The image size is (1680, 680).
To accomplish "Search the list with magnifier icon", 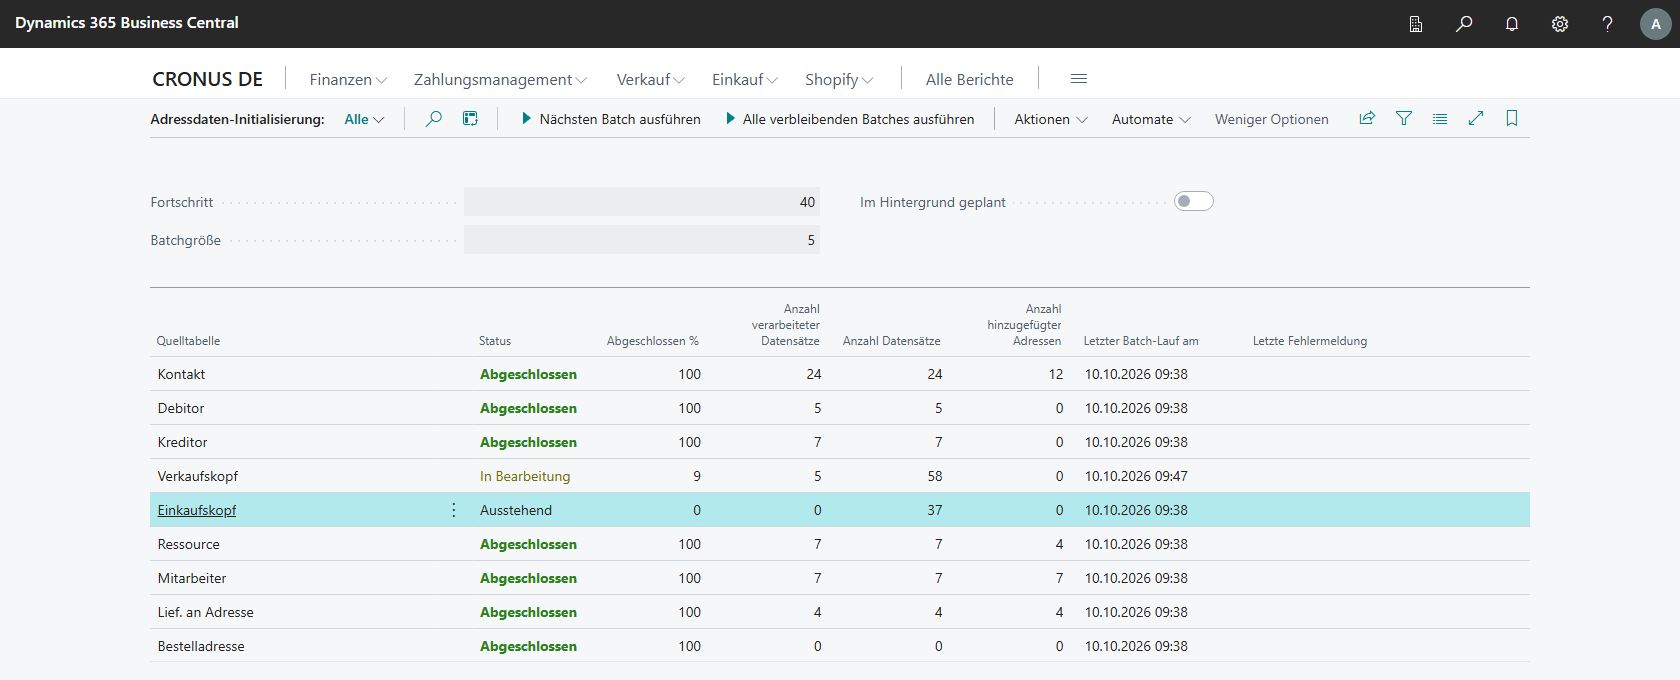I will (x=434, y=119).
